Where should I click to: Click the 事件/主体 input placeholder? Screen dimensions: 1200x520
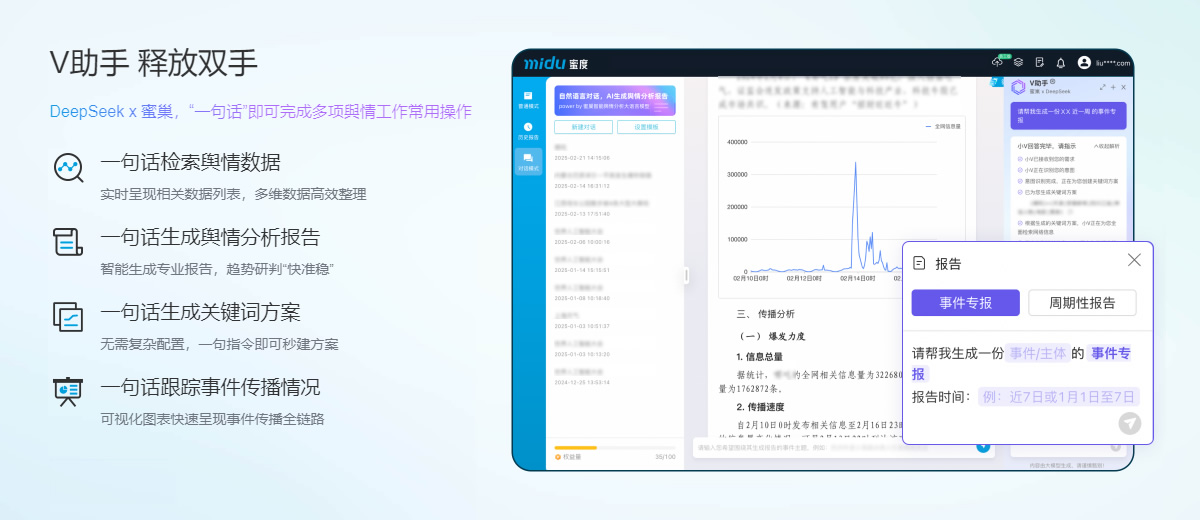tap(1037, 353)
